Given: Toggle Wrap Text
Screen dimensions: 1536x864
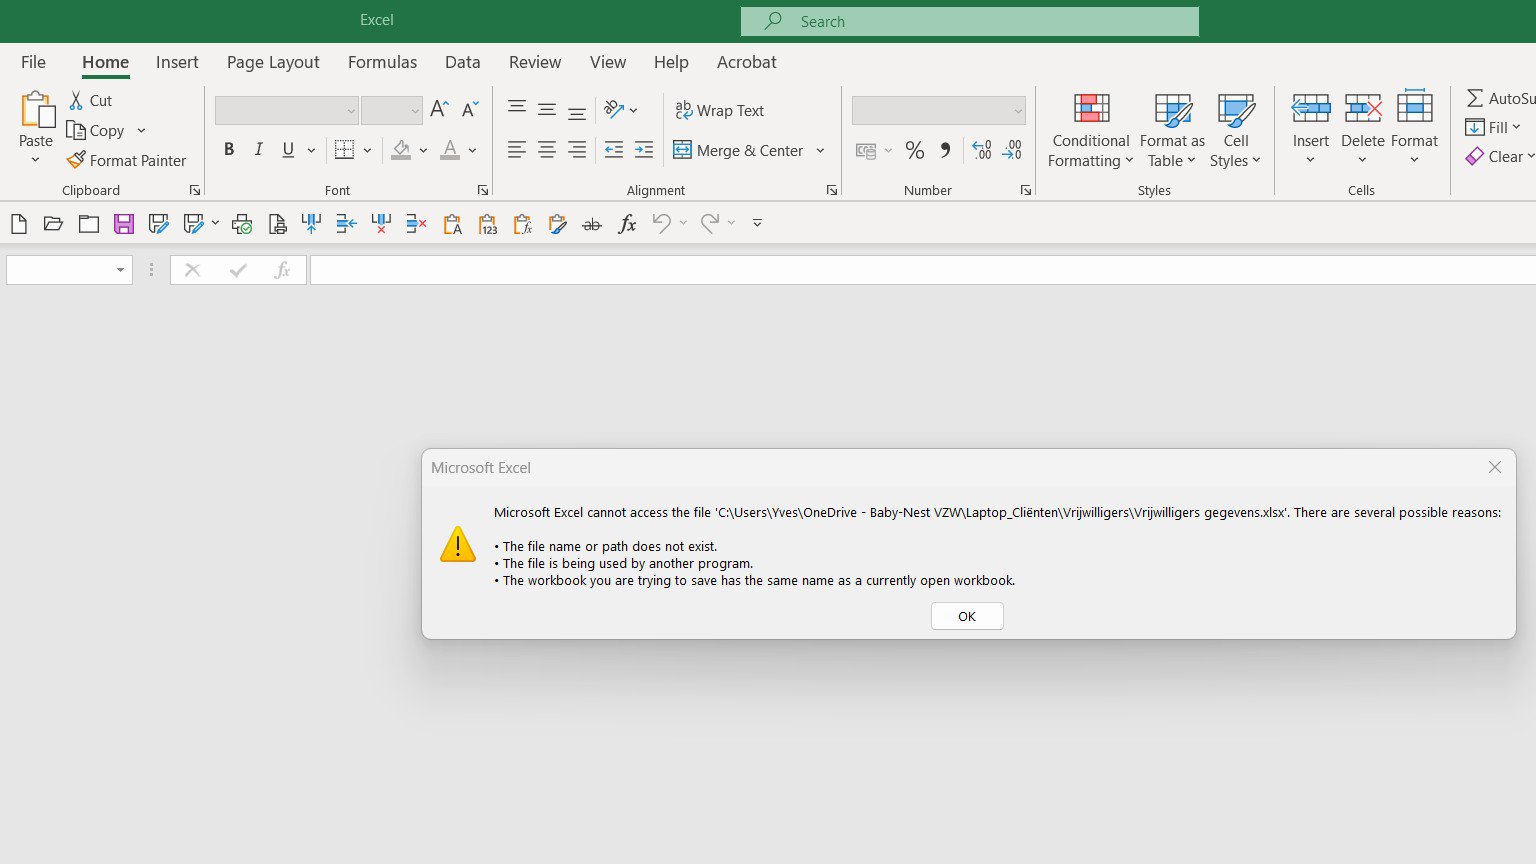Looking at the screenshot, I should (x=720, y=110).
